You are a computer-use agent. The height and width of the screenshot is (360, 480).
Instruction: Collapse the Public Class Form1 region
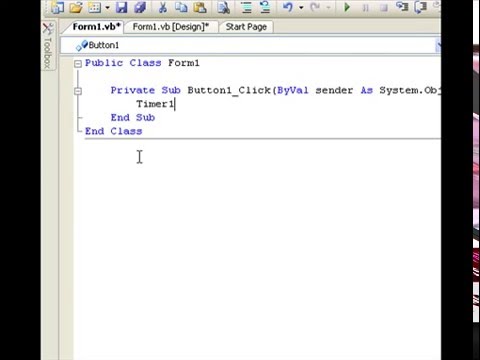tap(78, 64)
